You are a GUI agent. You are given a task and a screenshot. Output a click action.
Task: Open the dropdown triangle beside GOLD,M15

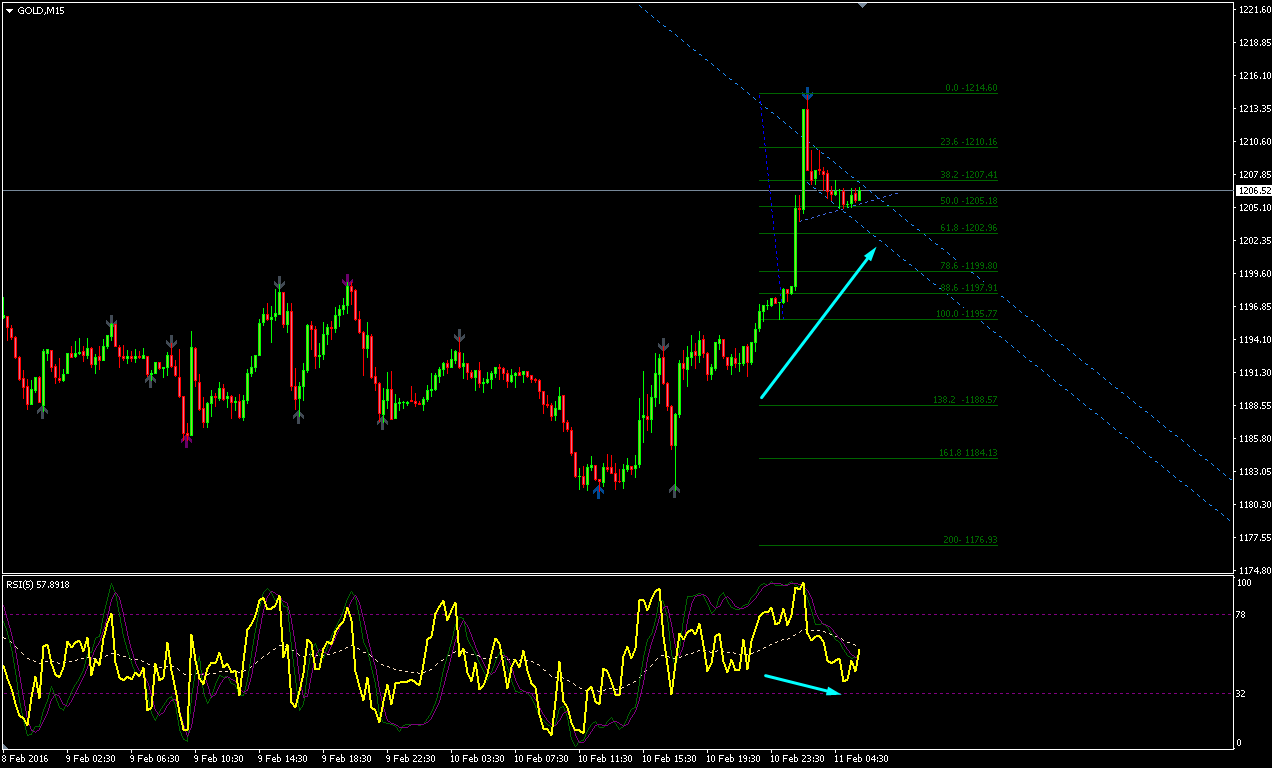coord(10,10)
